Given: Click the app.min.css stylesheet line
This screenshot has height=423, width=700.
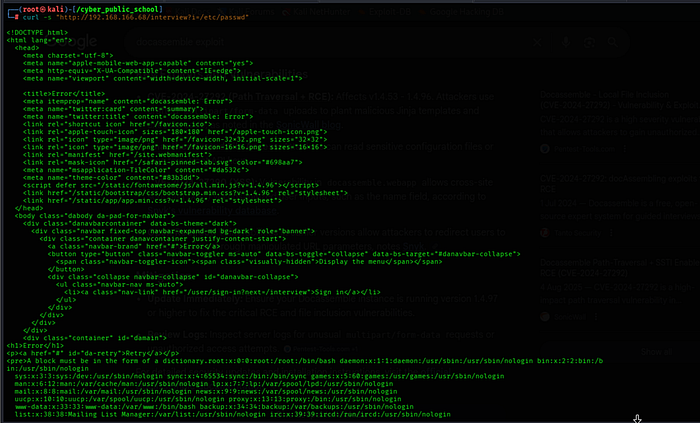Looking at the screenshot, I should [x=152, y=200].
